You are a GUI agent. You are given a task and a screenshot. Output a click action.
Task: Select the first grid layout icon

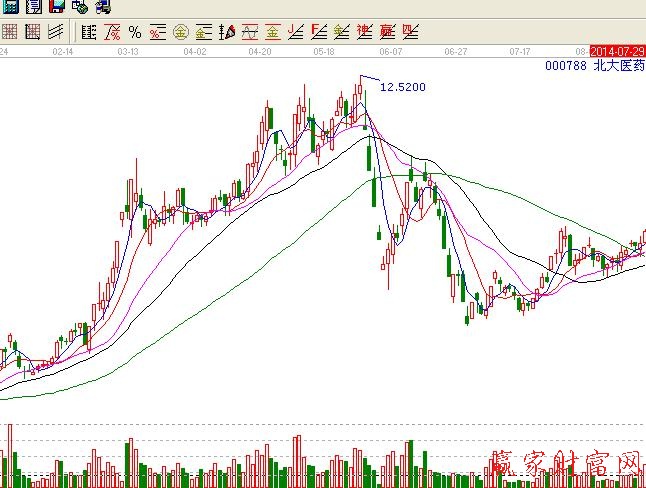[x=11, y=31]
